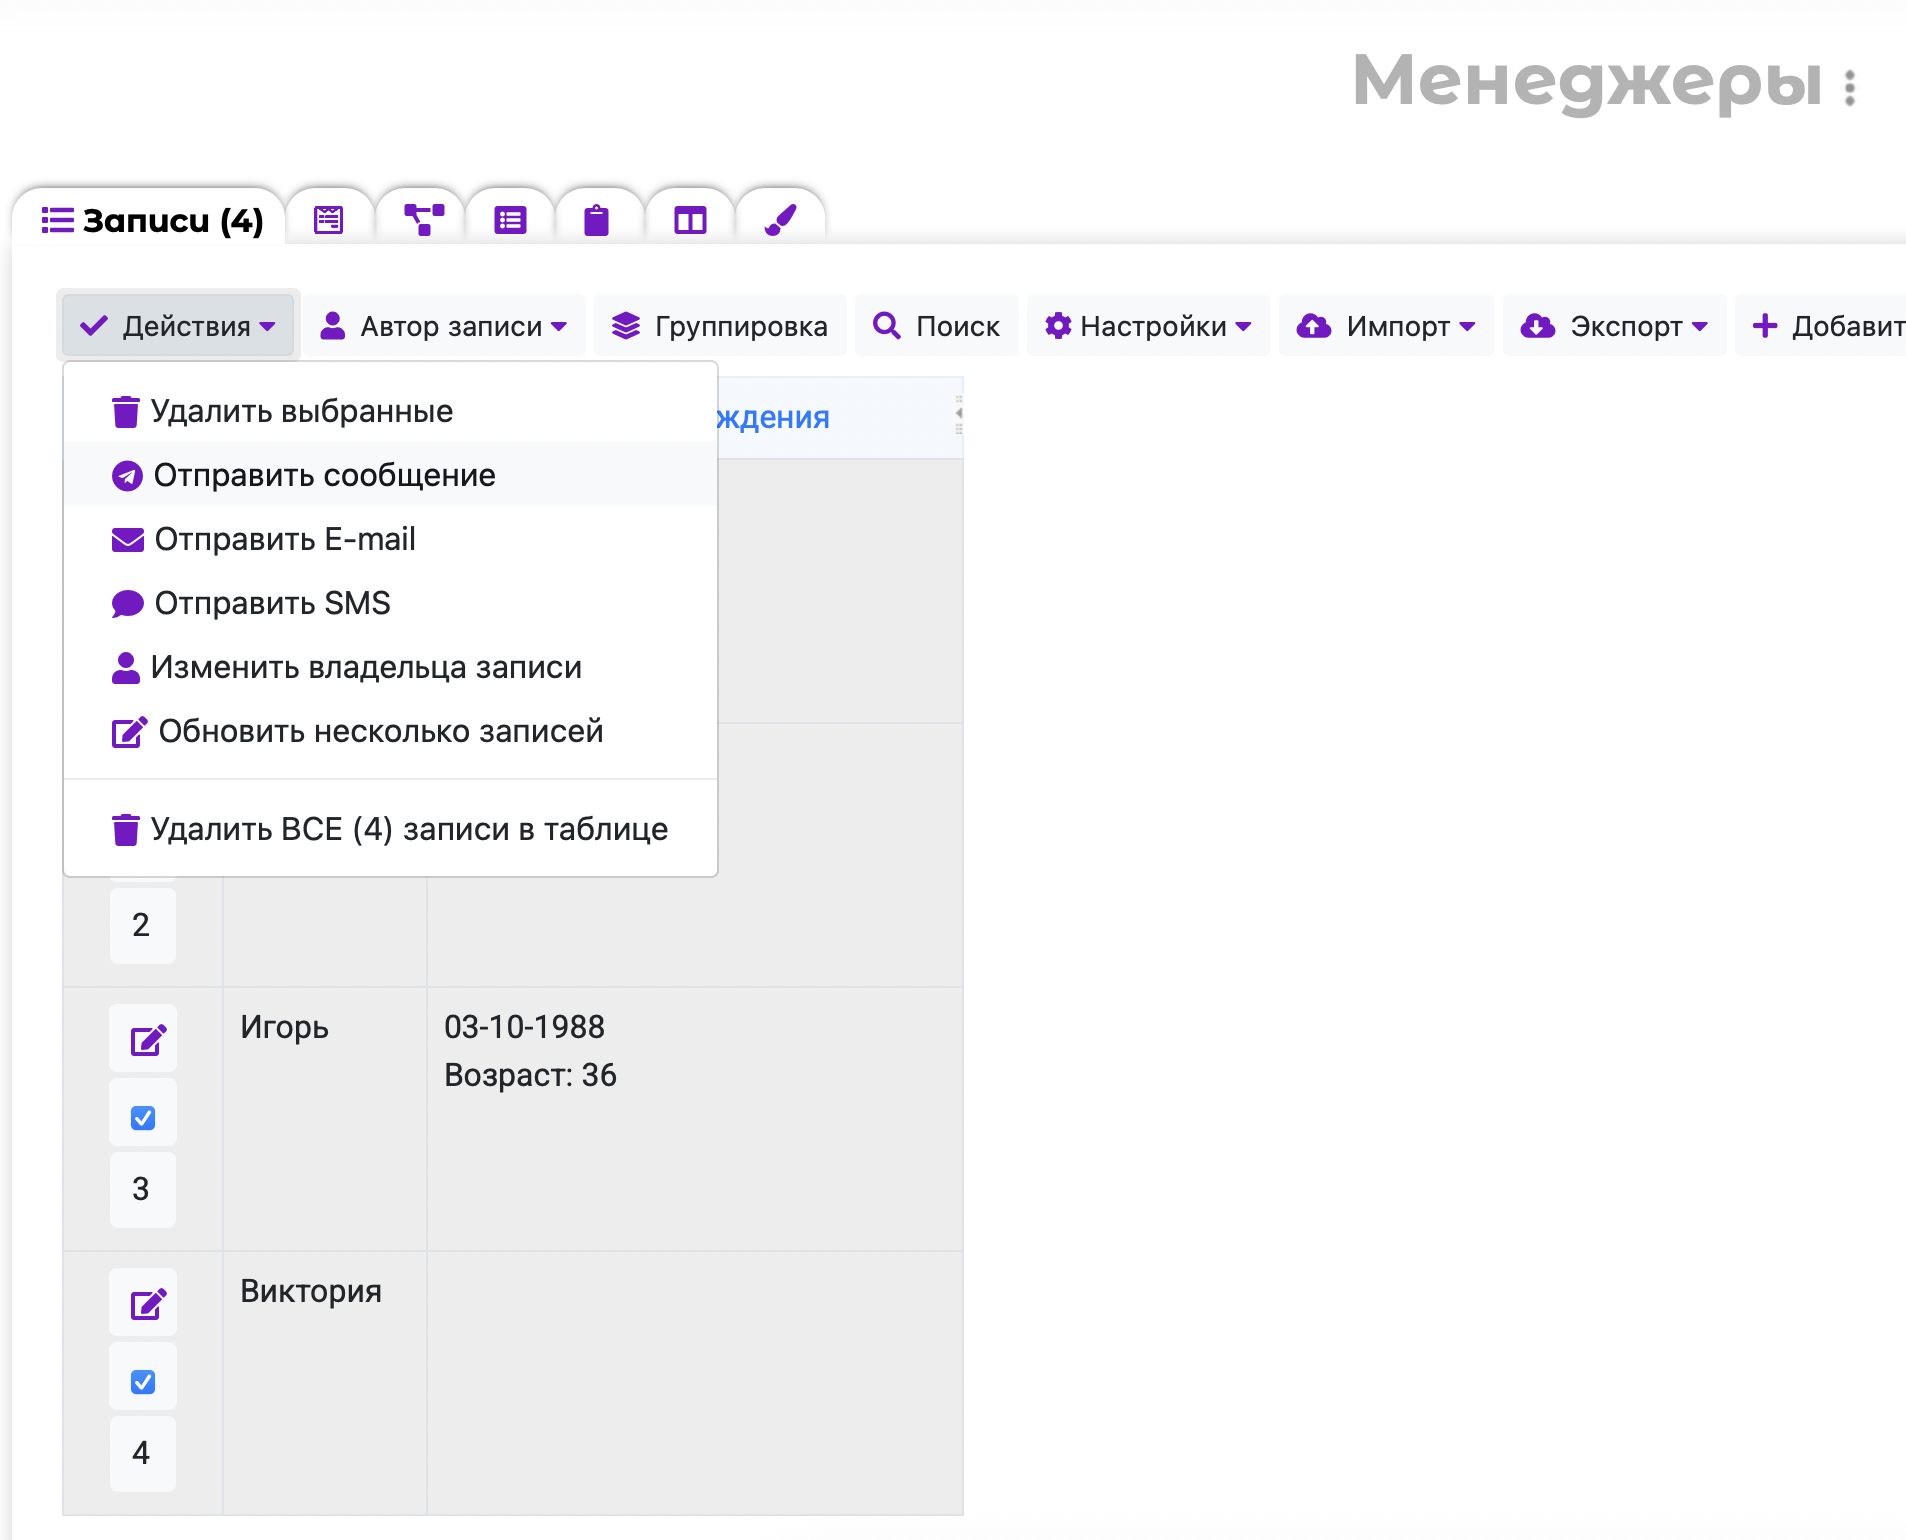Open the columns layout tab icon
1906x1540 pixels.
click(690, 219)
